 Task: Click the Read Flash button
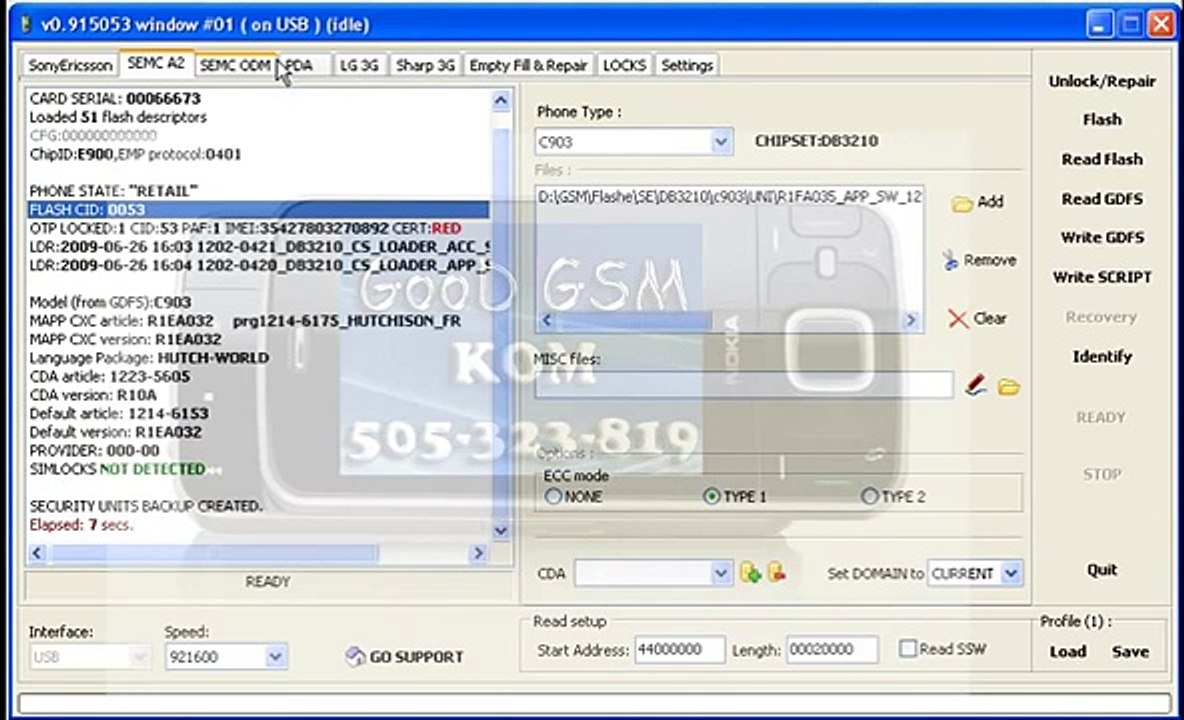point(1102,159)
